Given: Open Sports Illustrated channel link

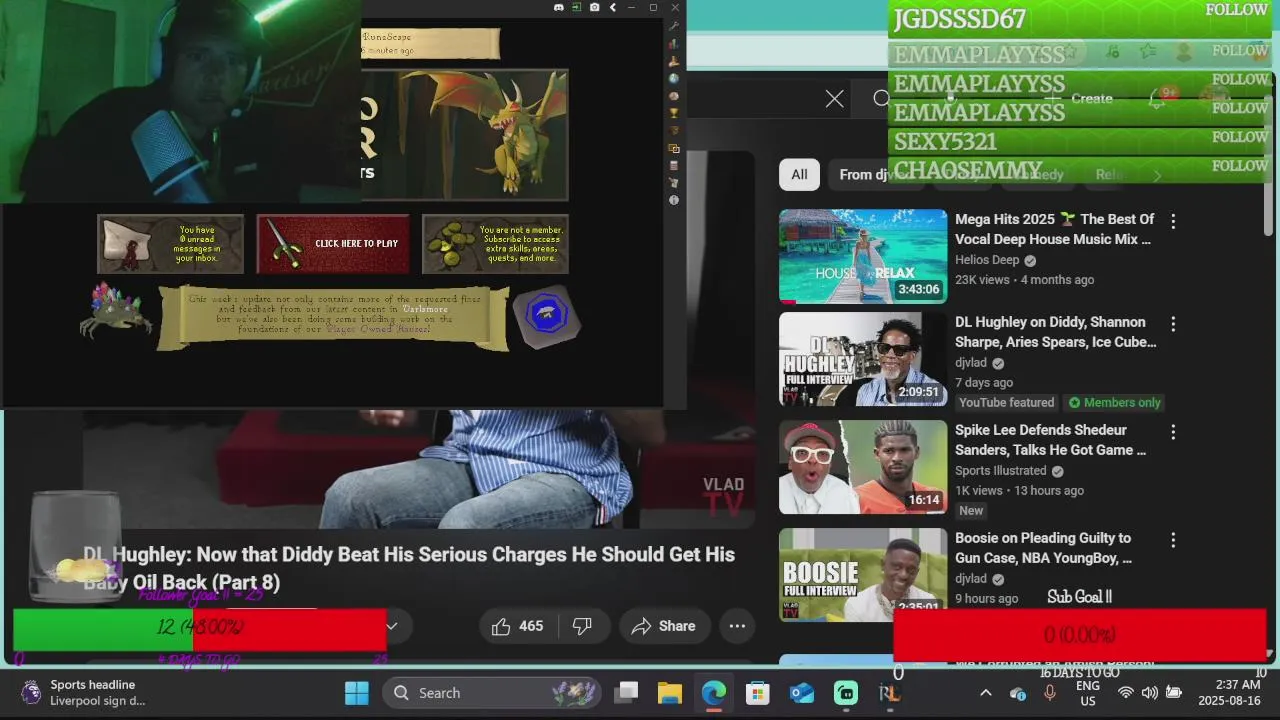Looking at the screenshot, I should (1001, 471).
